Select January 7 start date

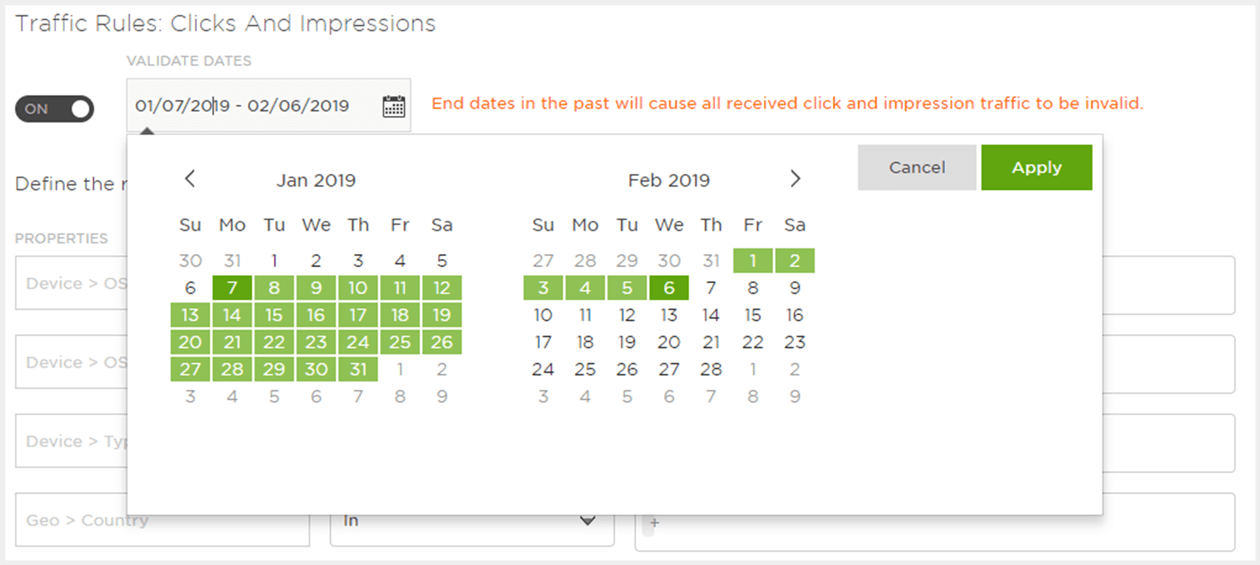[x=232, y=288]
